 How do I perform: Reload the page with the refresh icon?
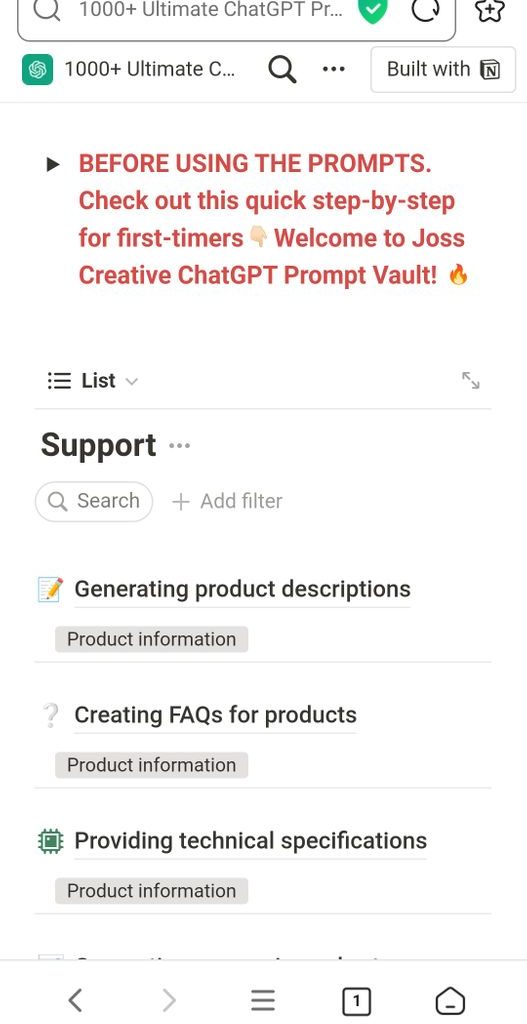425,10
